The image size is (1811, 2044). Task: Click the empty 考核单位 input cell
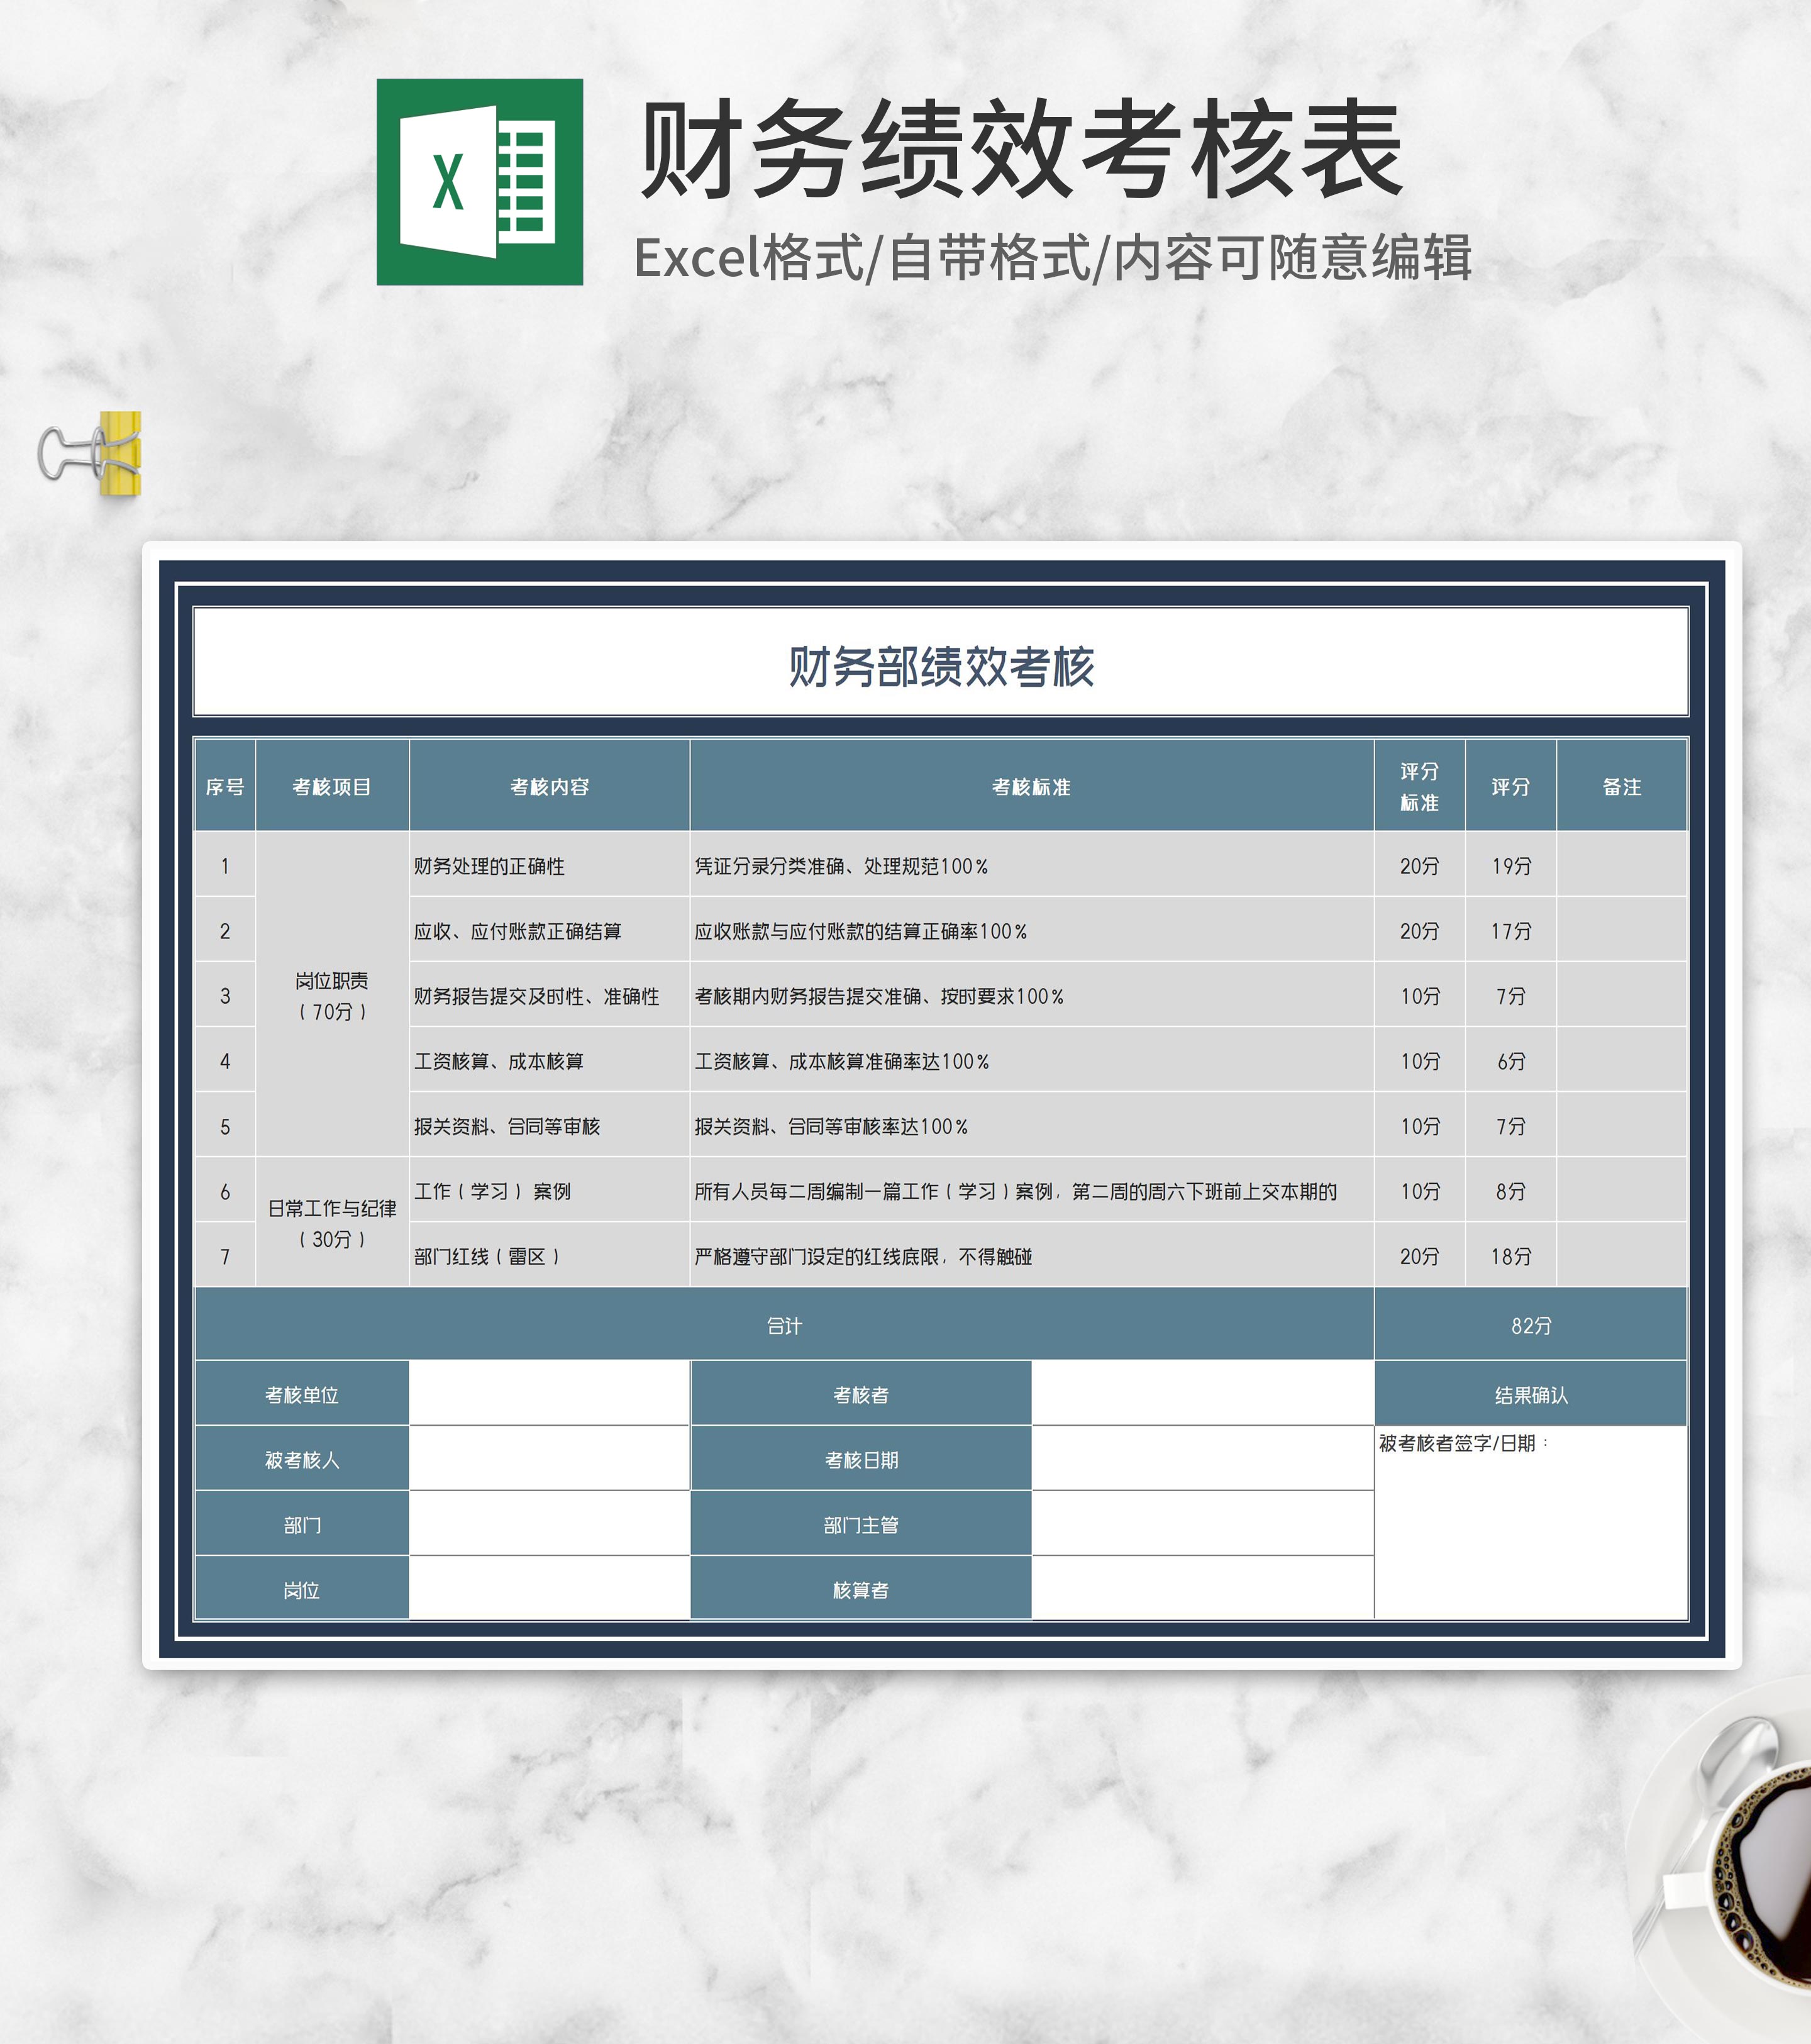(x=548, y=1394)
